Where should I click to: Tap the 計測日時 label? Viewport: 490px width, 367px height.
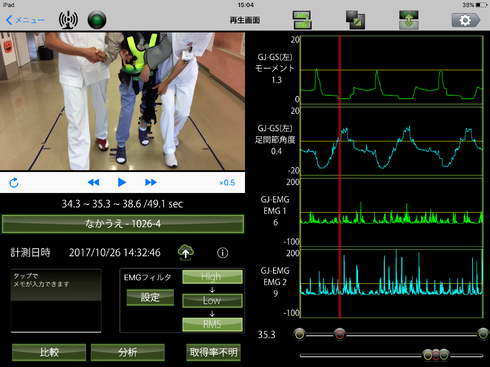tap(30, 252)
